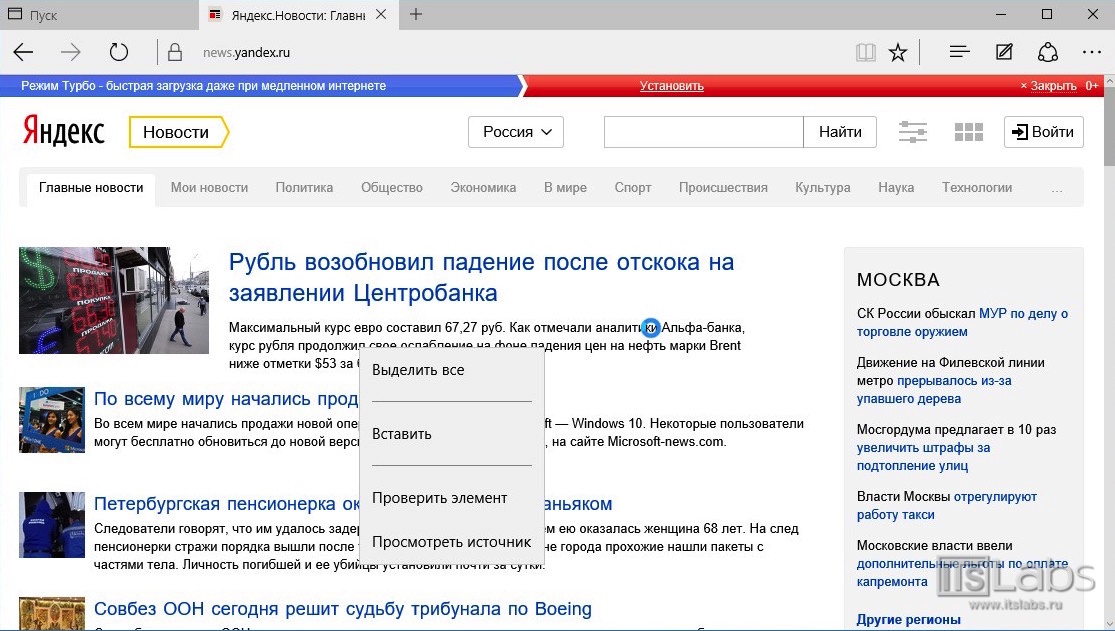This screenshot has width=1115, height=631.
Task: Open the Другие регионы link
Action: [x=909, y=620]
